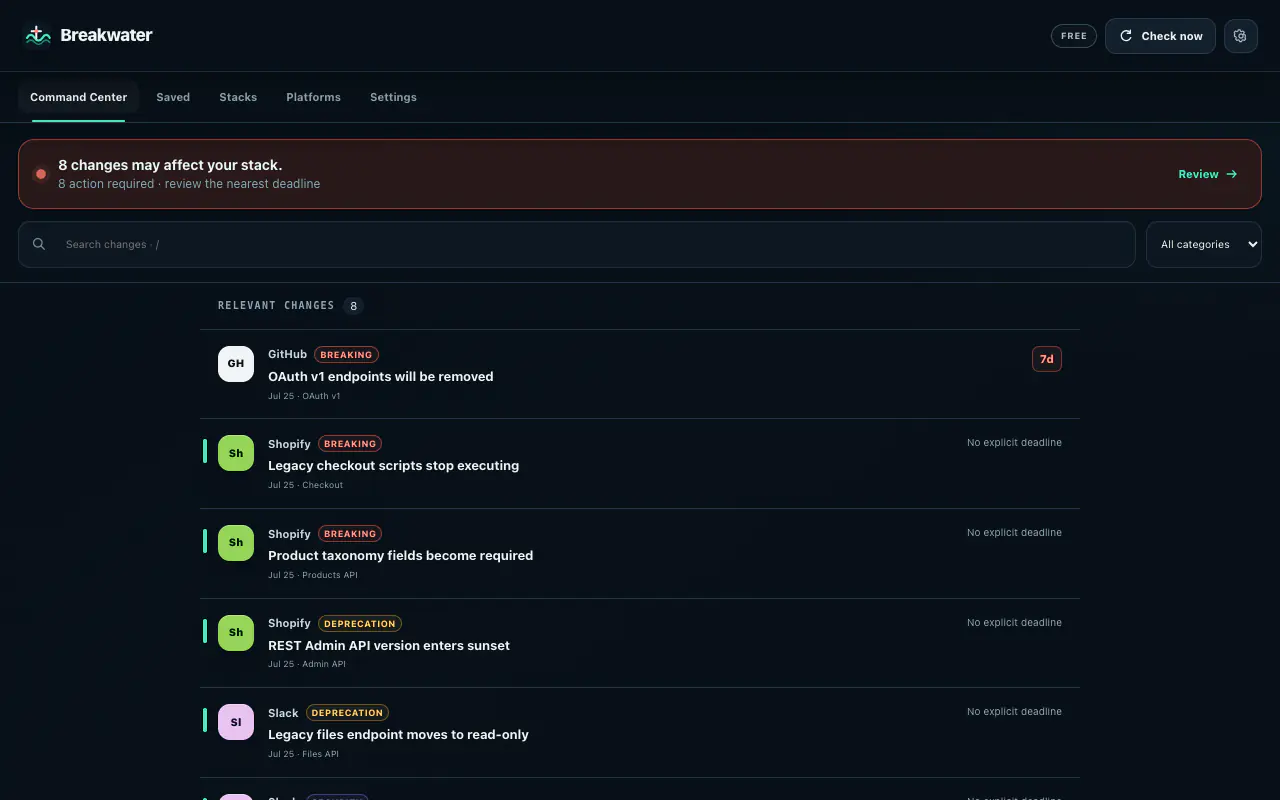Open Legacy checkout scripts stop executing

tap(393, 466)
